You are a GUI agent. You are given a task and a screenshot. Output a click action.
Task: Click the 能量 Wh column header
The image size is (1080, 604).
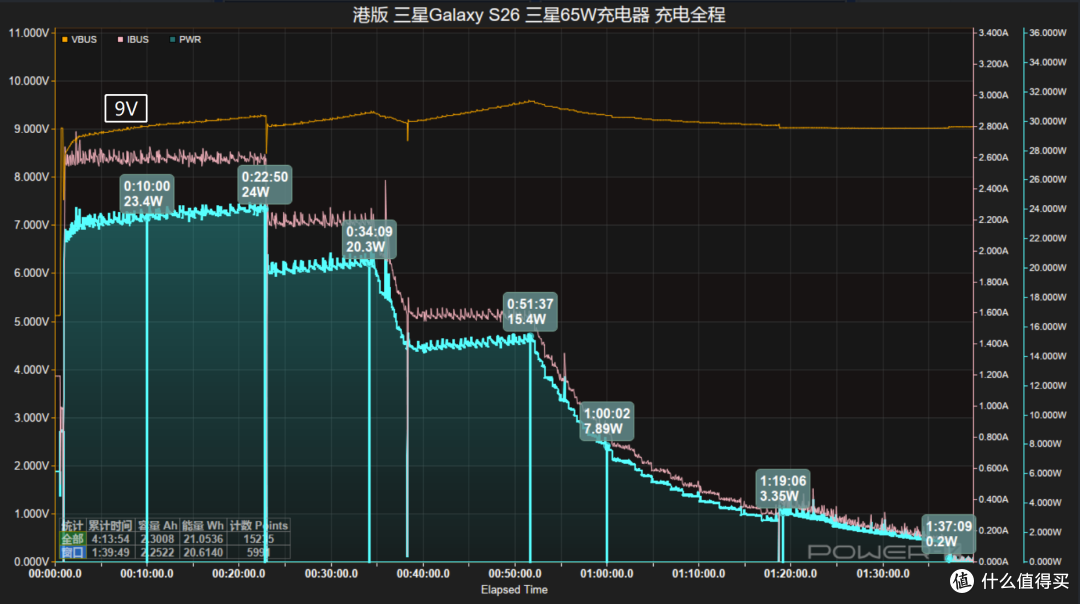(x=202, y=525)
